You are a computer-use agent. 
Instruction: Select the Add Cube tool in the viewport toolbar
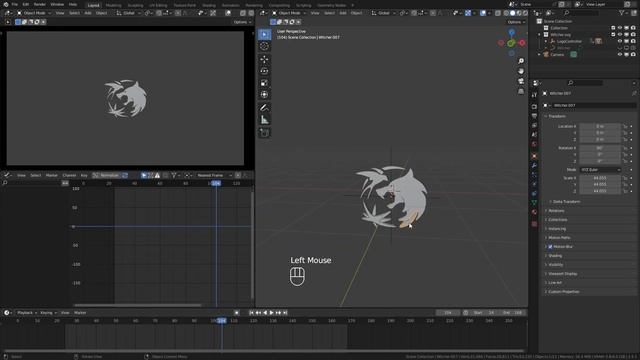click(x=264, y=133)
